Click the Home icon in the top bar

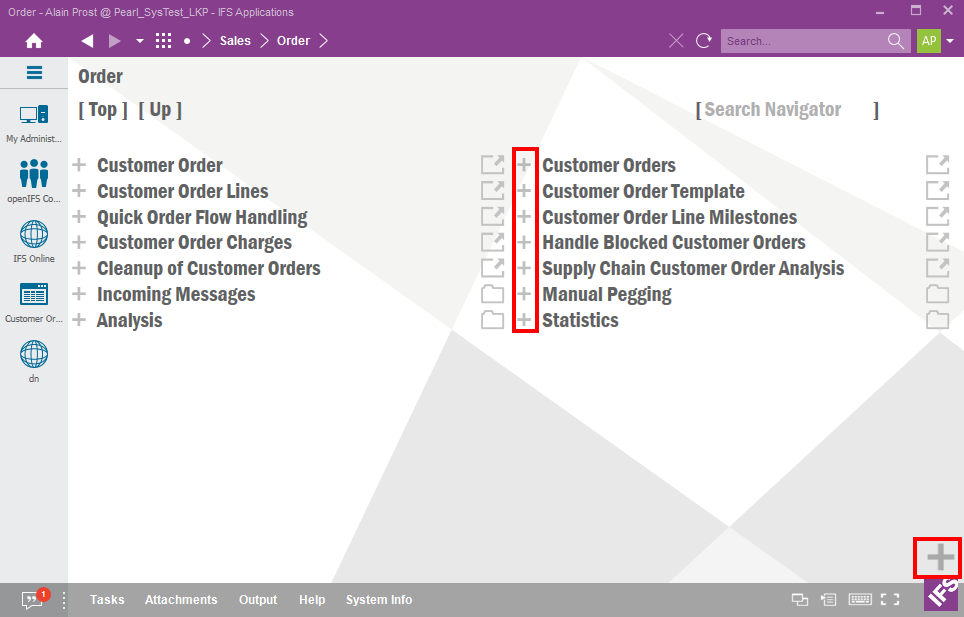pyautogui.click(x=34, y=41)
